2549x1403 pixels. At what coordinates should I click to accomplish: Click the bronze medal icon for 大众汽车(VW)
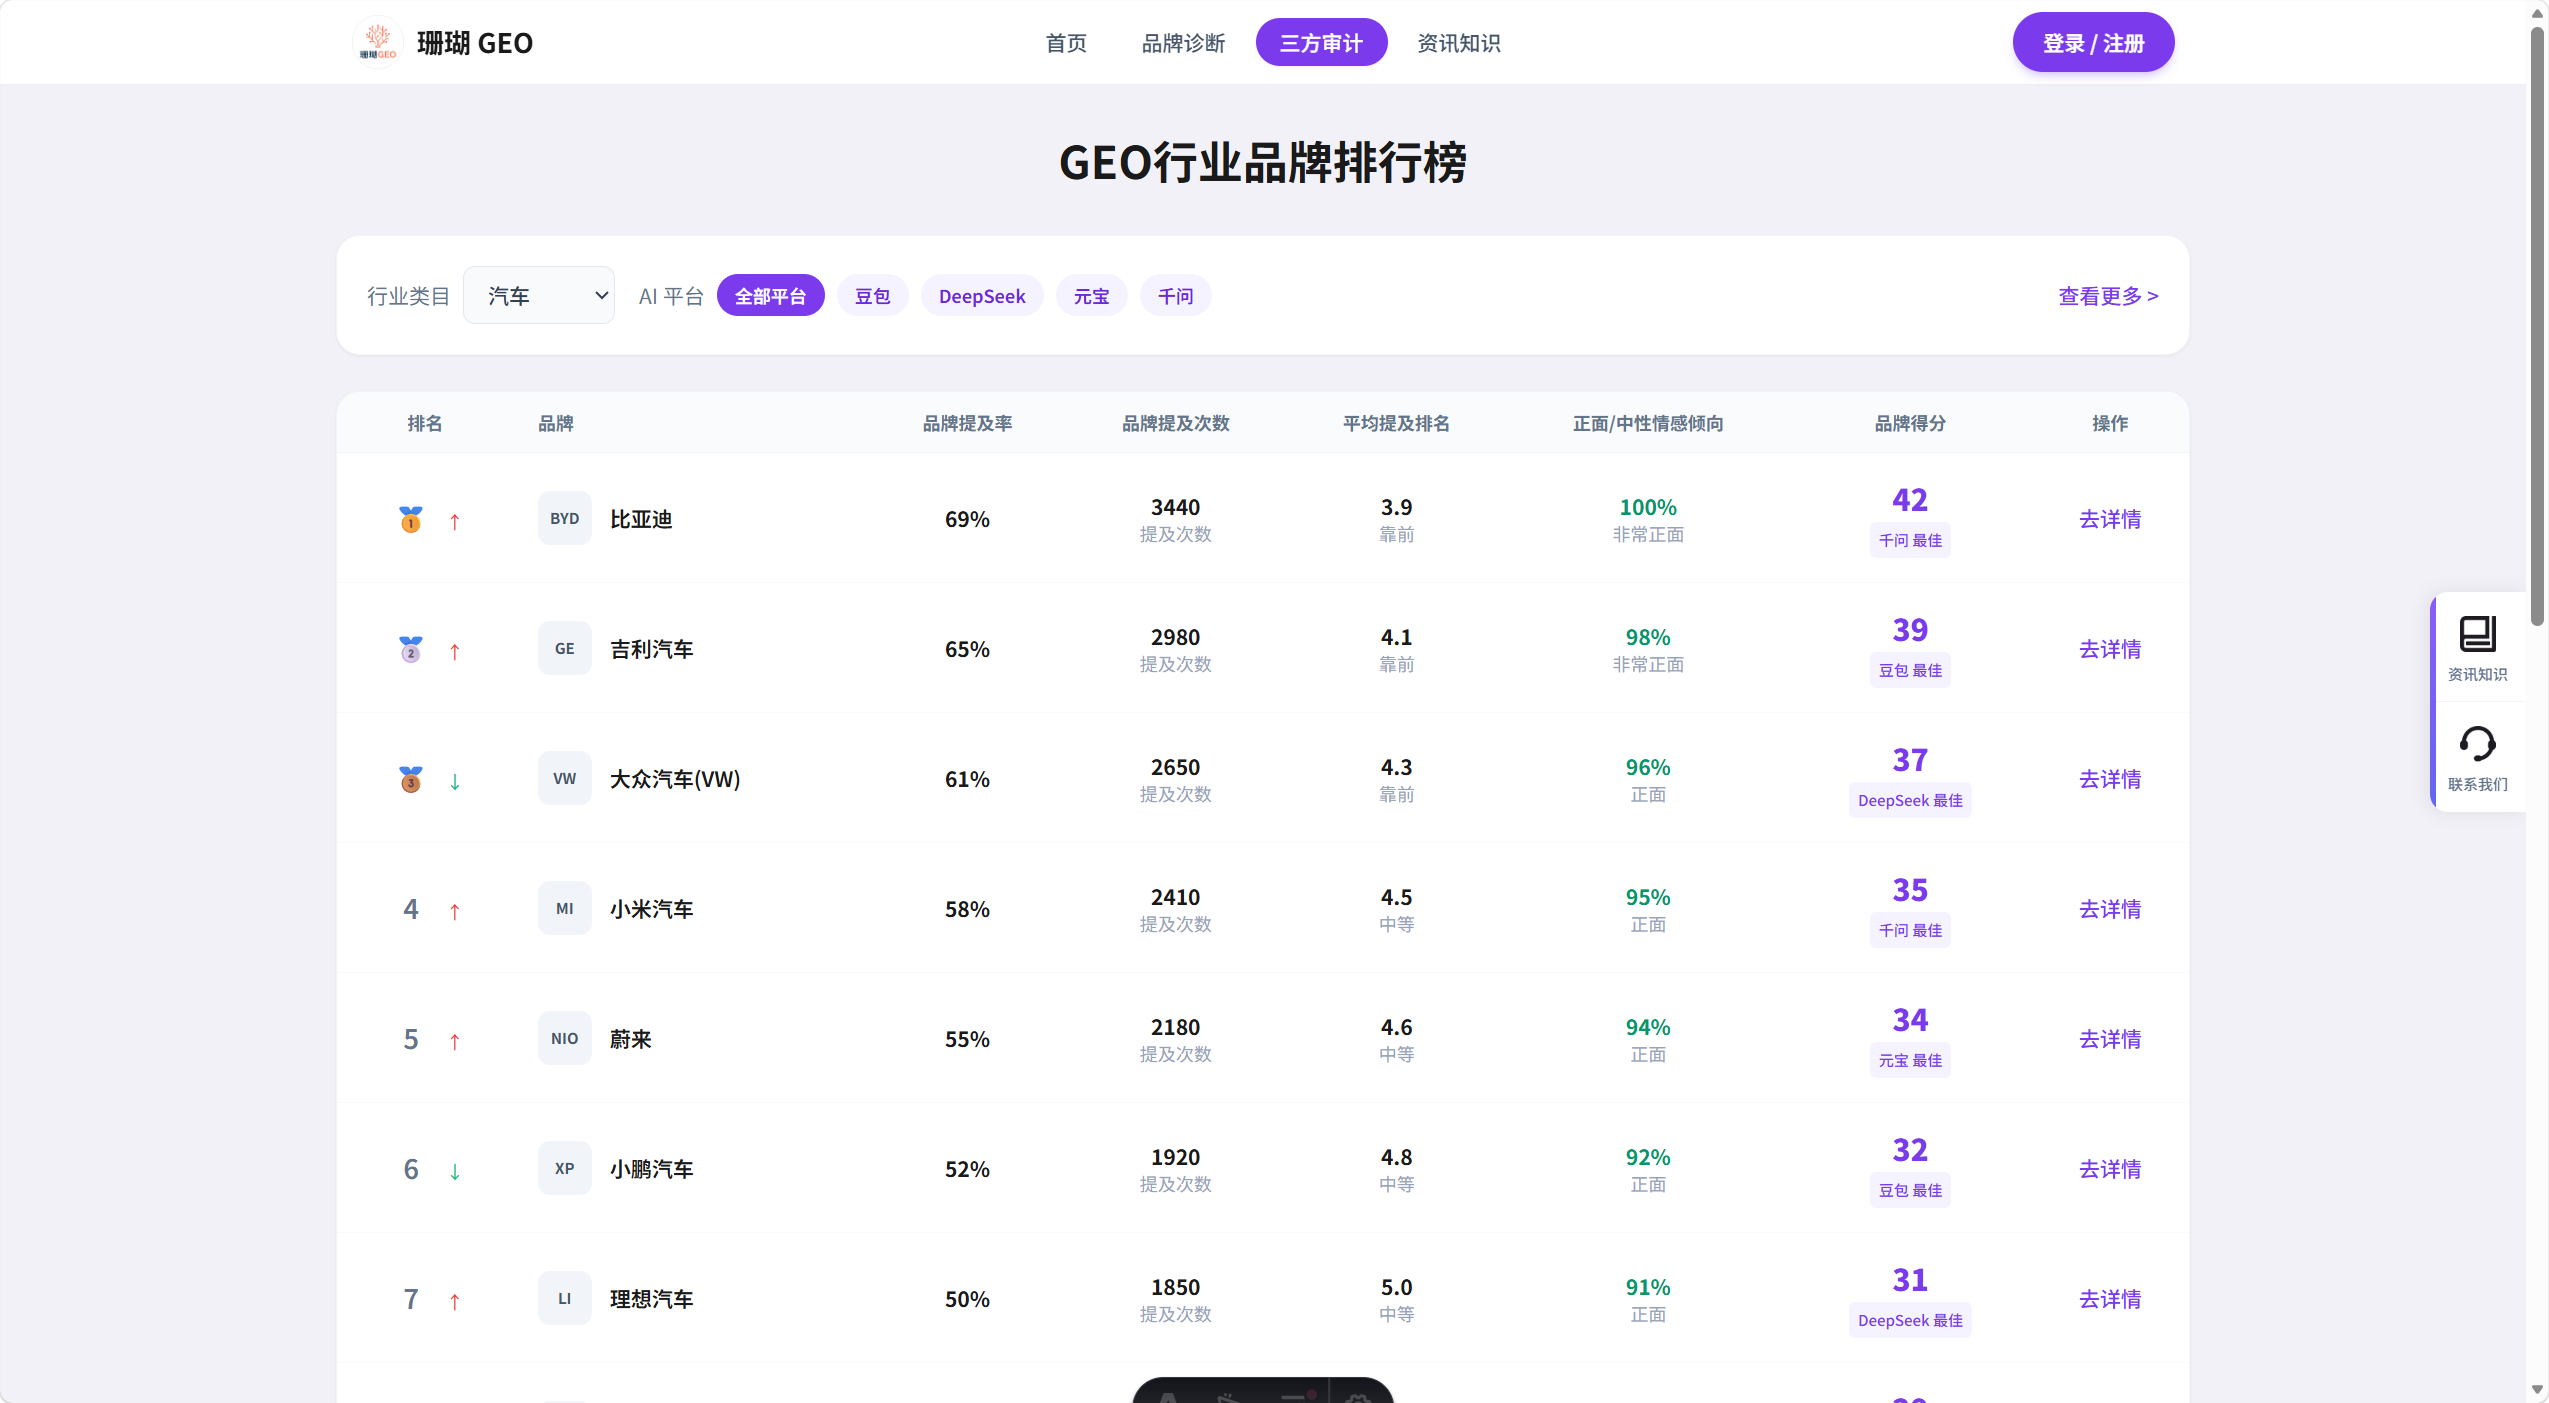coord(411,779)
